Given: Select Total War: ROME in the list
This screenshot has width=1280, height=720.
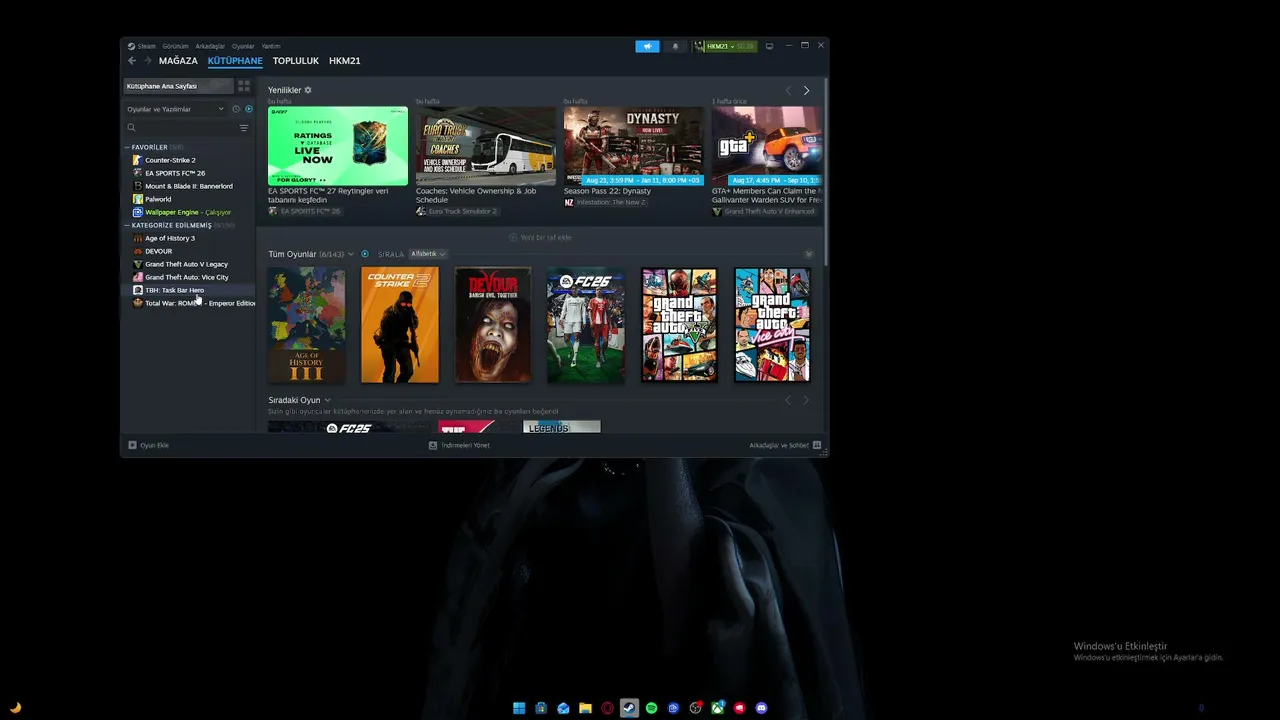Looking at the screenshot, I should [189, 303].
